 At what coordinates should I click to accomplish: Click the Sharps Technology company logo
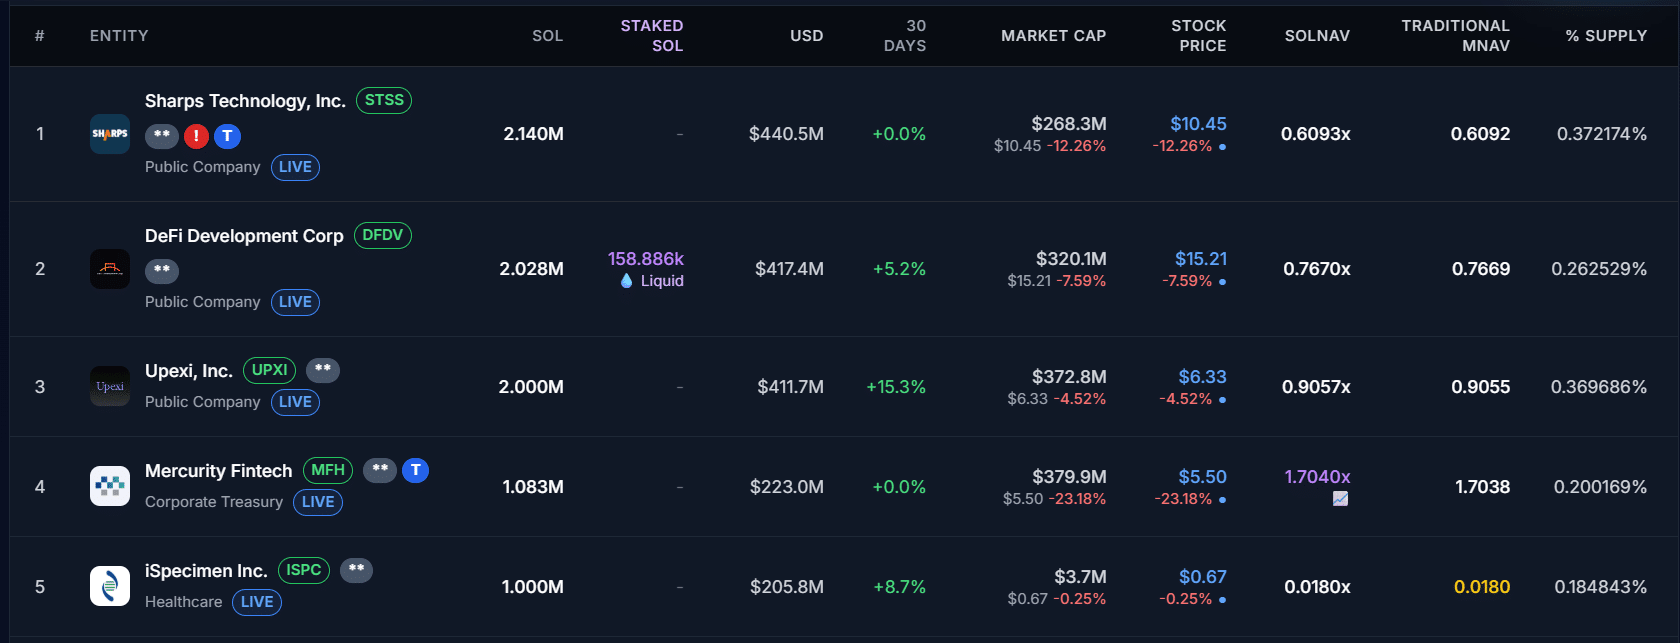(x=110, y=134)
